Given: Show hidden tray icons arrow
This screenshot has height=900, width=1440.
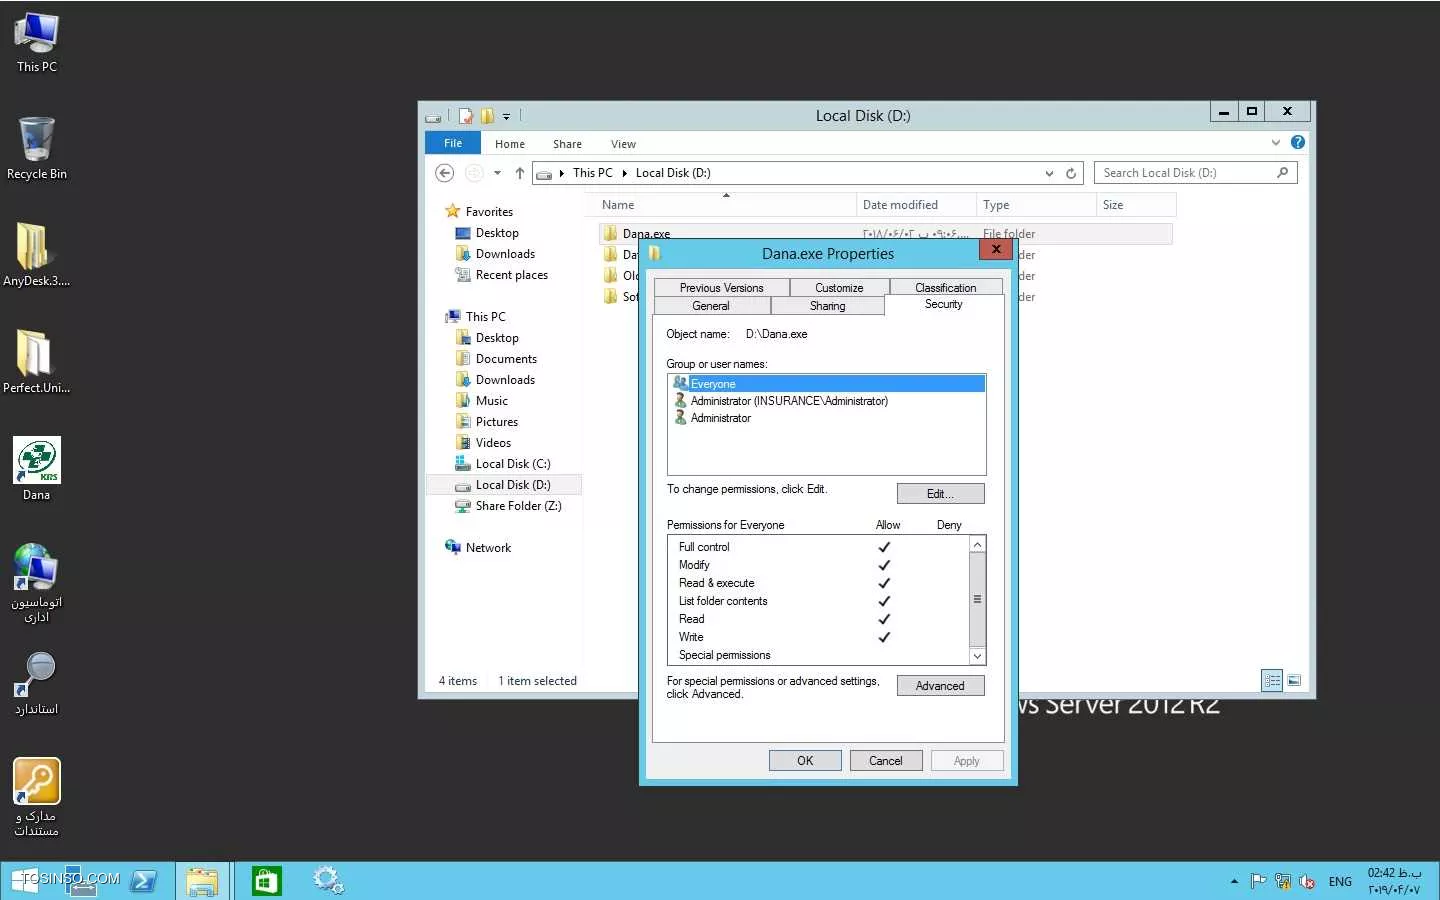Looking at the screenshot, I should click(1234, 881).
